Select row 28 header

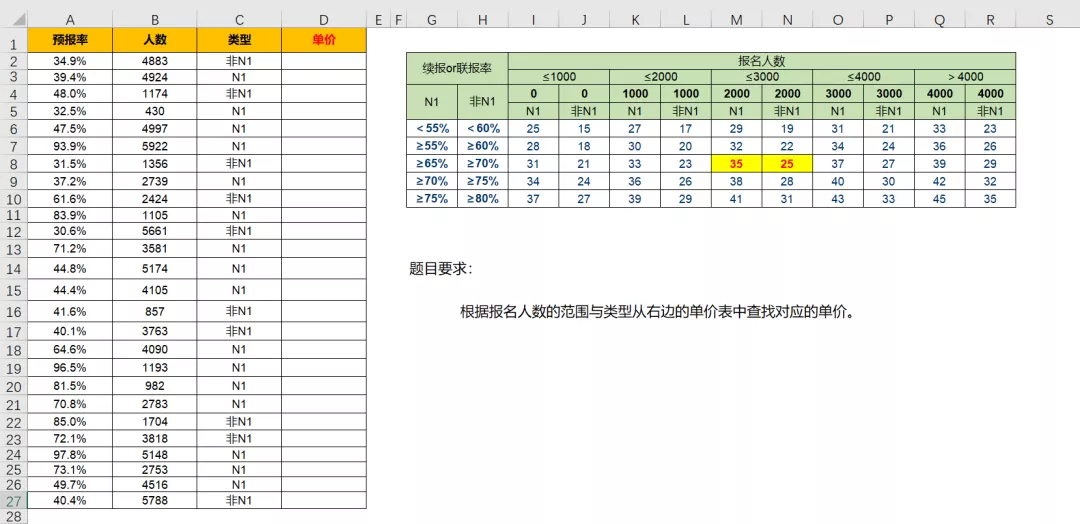13,516
